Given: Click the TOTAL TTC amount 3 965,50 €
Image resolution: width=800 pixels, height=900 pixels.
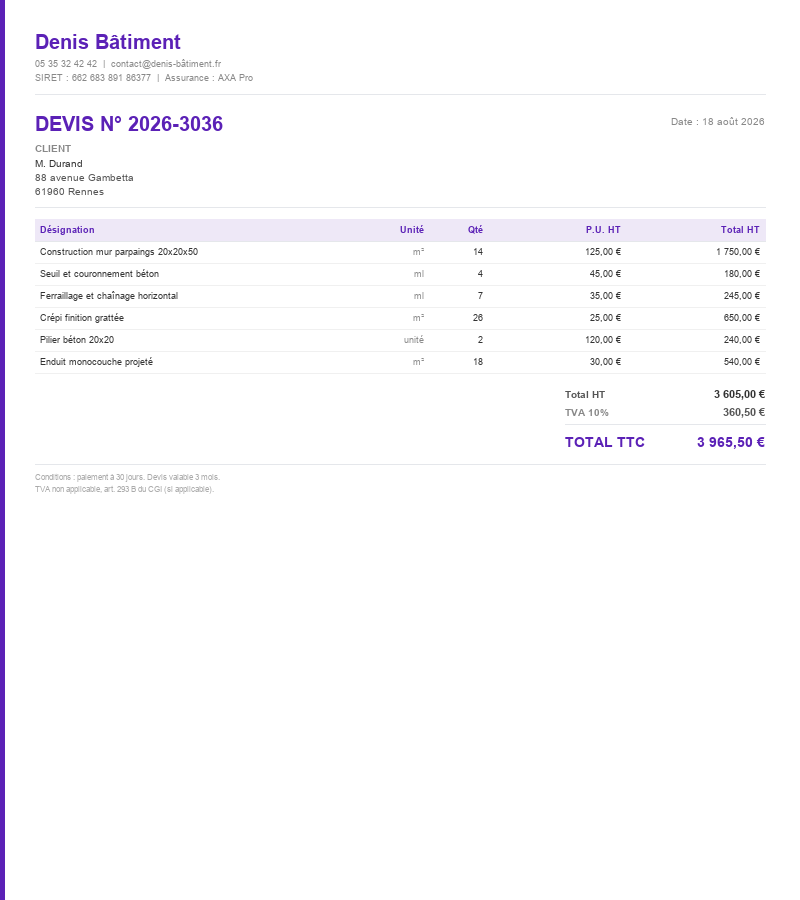Looking at the screenshot, I should point(731,442).
